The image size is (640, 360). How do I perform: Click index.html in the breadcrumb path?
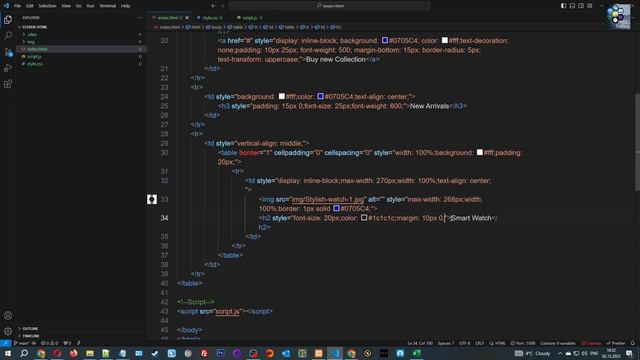pos(169,27)
